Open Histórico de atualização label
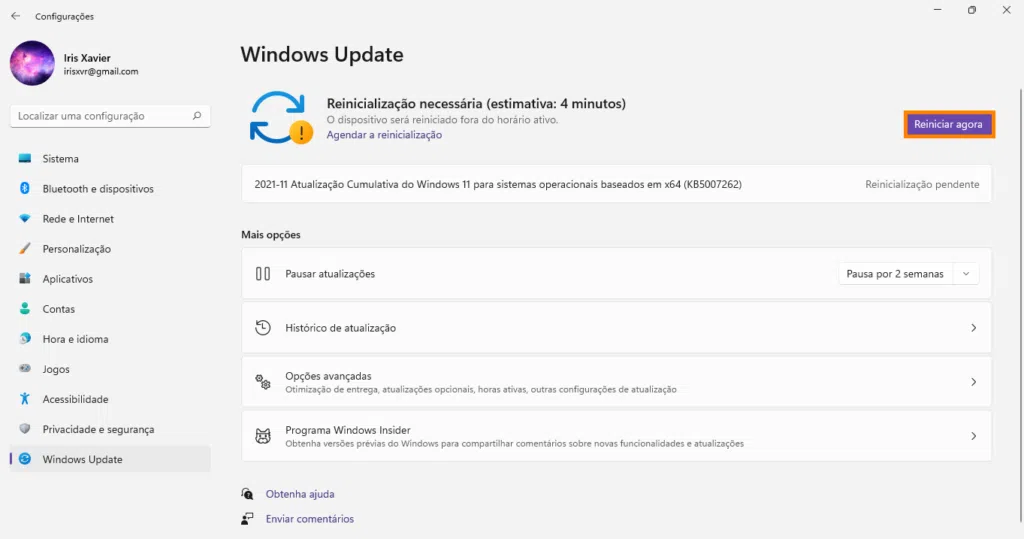 pos(340,328)
